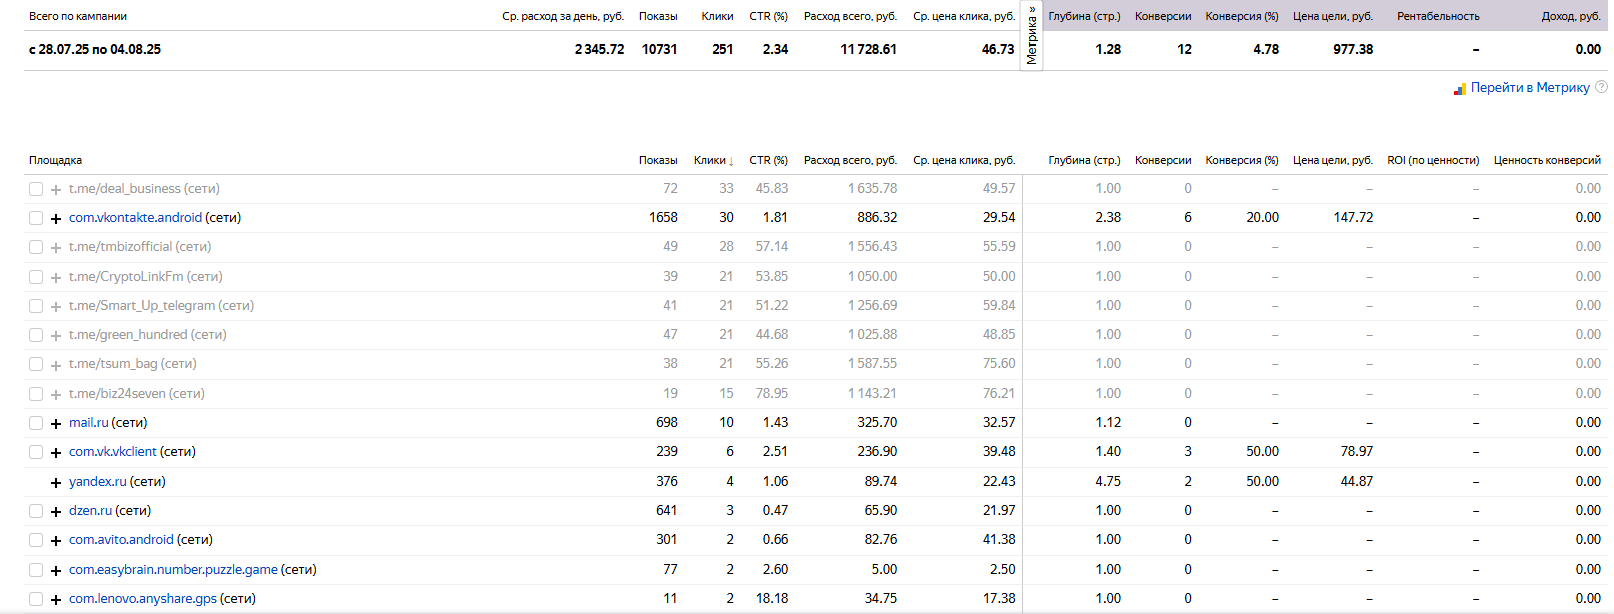Tick checkbox for com.lenovo.anyshare.gps row
1614x614 pixels.
pyautogui.click(x=36, y=599)
